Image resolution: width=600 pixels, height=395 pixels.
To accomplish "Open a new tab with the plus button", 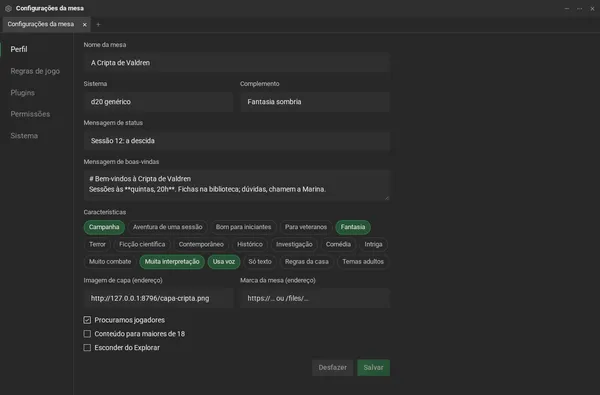I will (x=98, y=24).
